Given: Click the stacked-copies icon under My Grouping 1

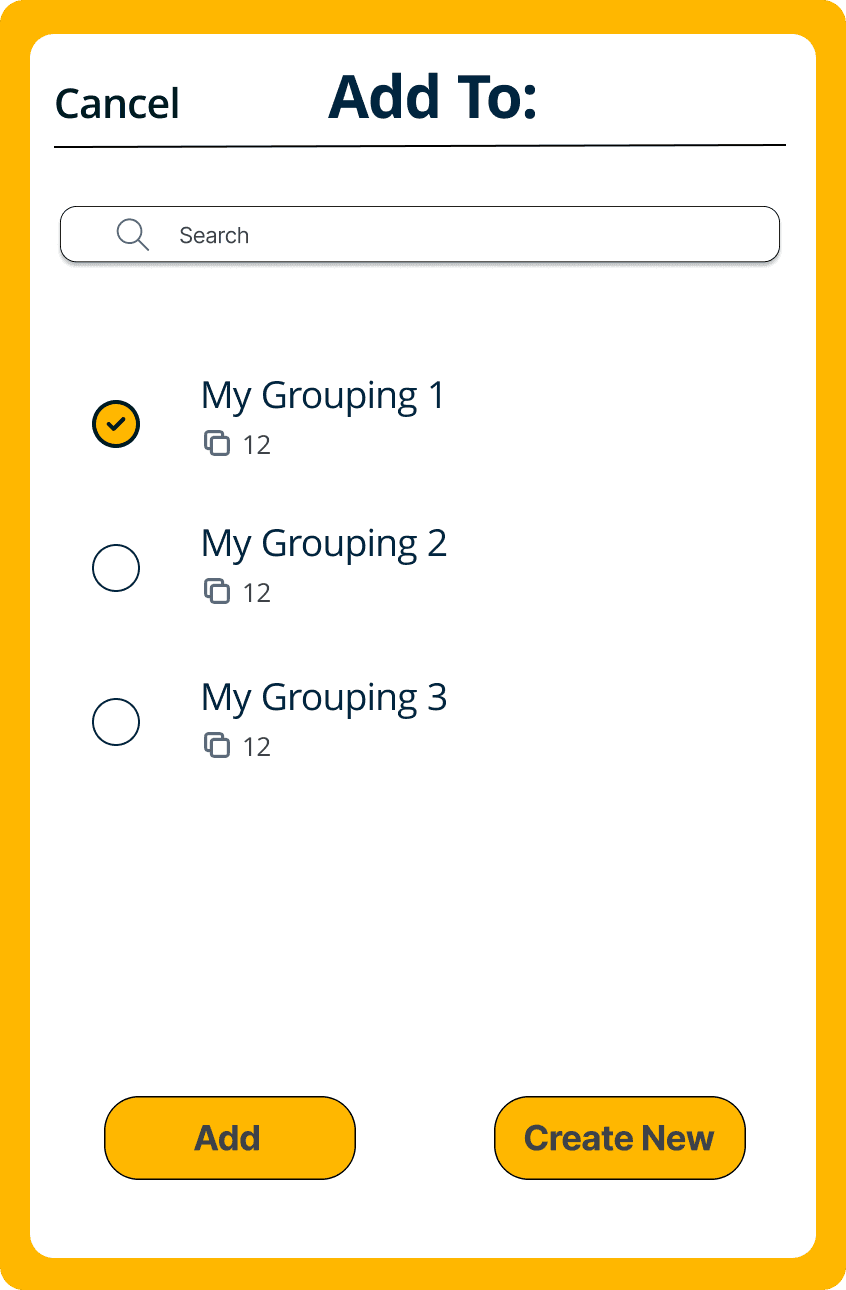Looking at the screenshot, I should tap(217, 443).
